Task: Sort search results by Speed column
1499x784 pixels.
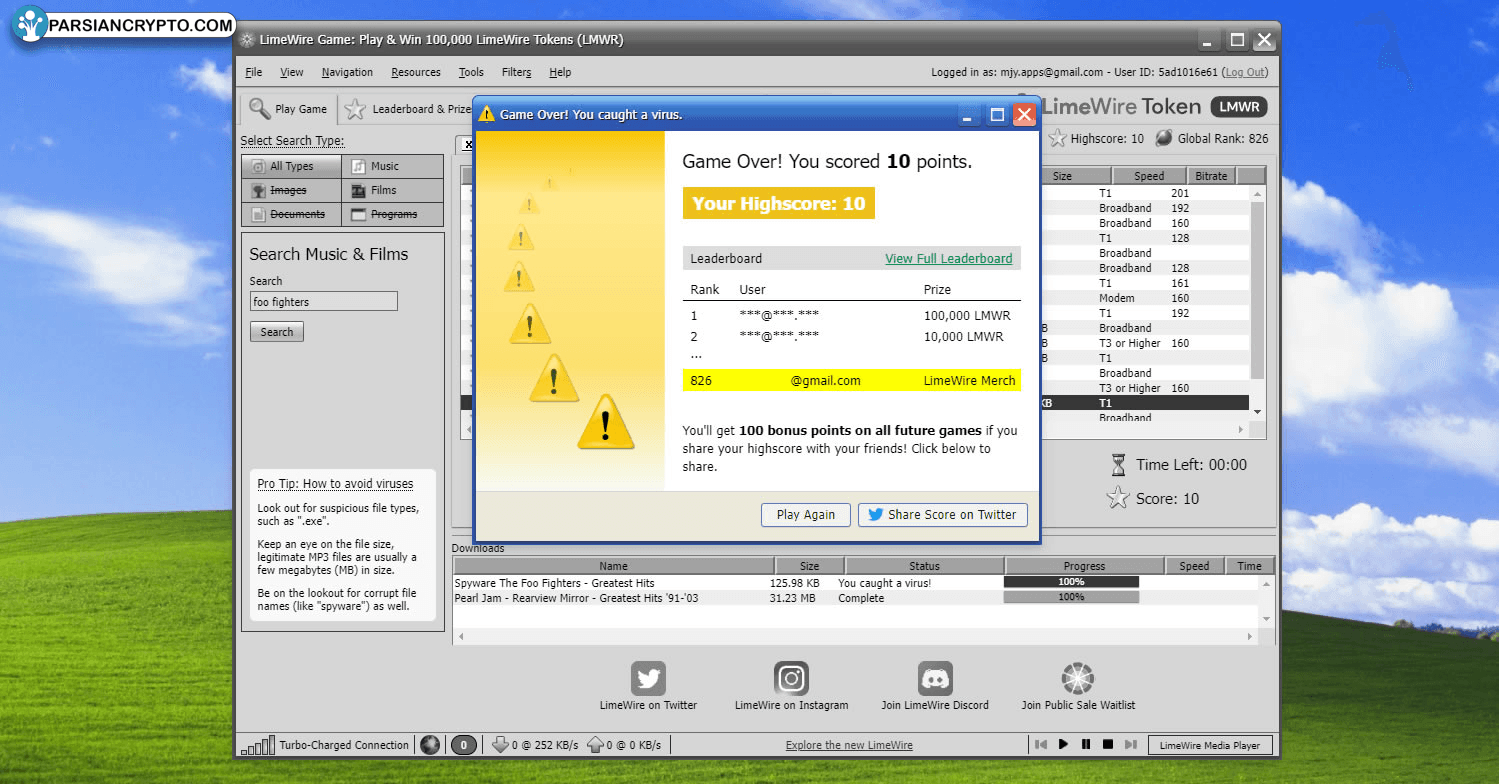Action: pos(1149,176)
